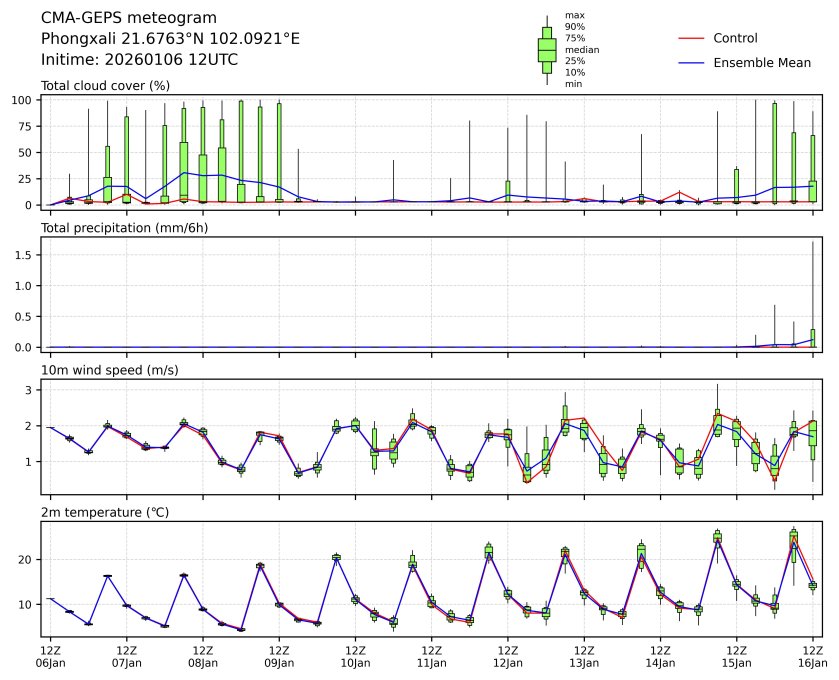The height and width of the screenshot is (680, 839).
Task: Click the Phongxali coordinates text
Action: (x=170, y=38)
